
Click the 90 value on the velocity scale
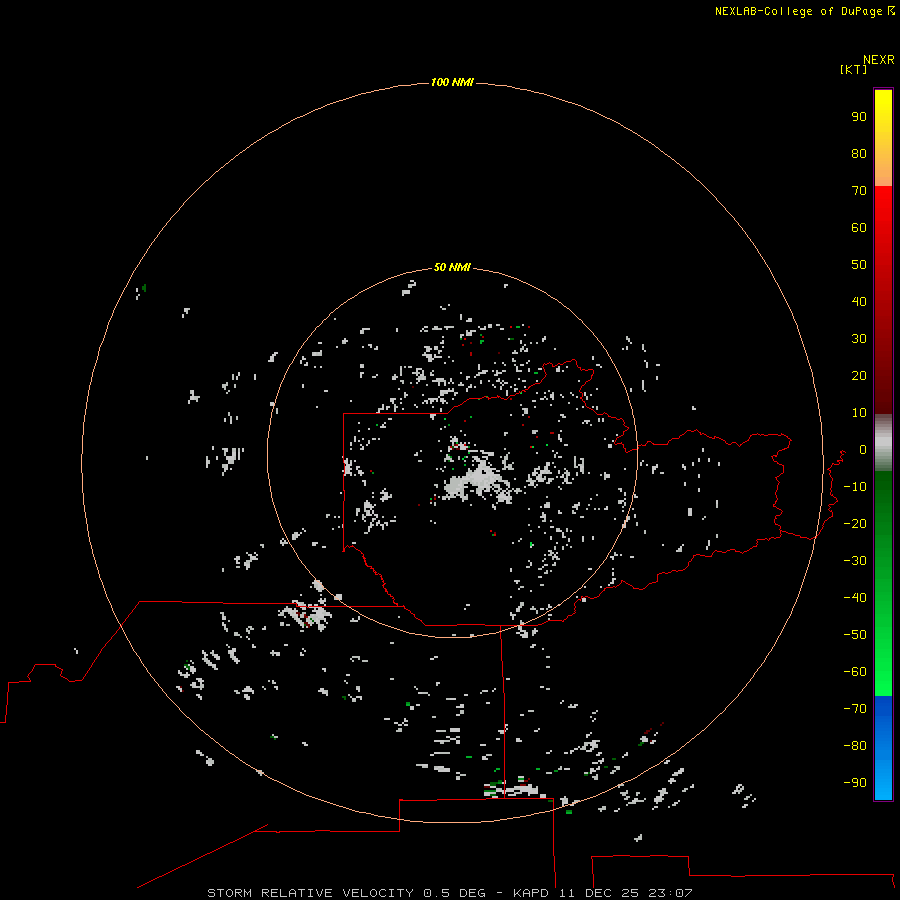click(x=859, y=117)
